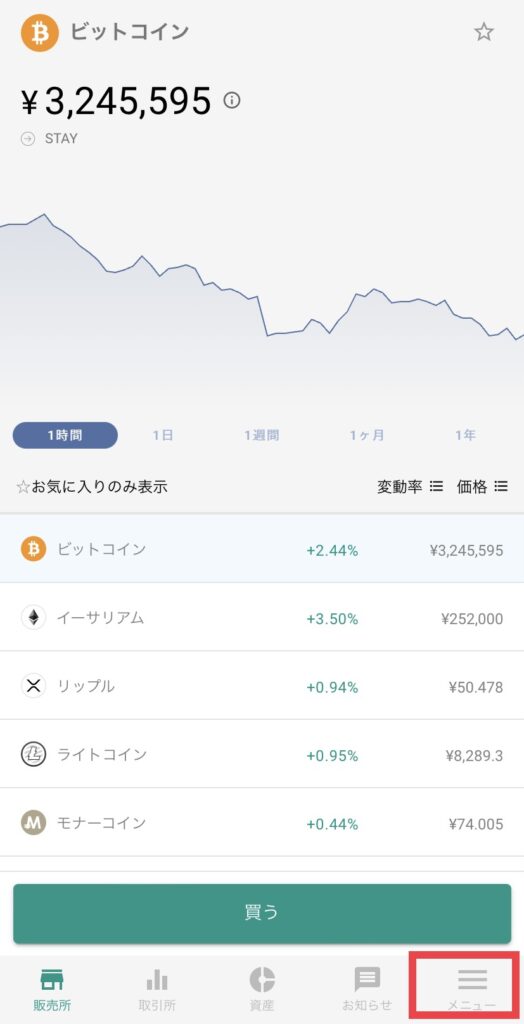Tap the ライトコイン coin logo
Viewport: 524px width, 1024px height.
coord(33,754)
